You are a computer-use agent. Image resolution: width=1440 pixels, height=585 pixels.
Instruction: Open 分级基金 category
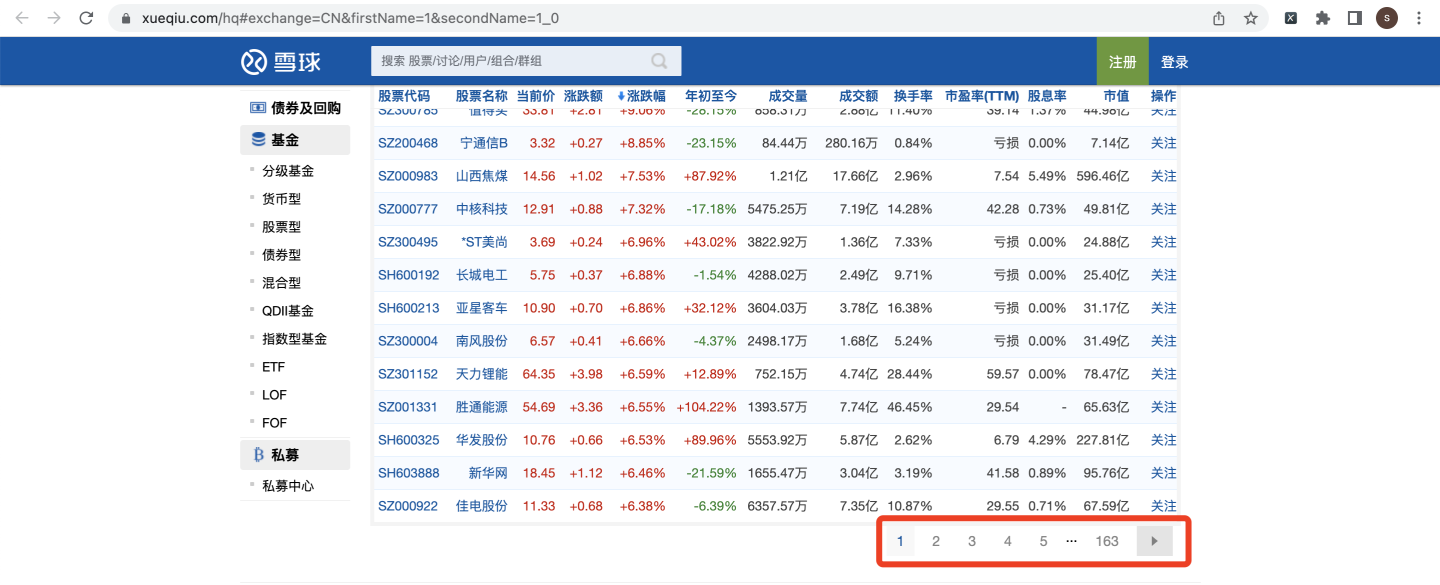[288, 171]
